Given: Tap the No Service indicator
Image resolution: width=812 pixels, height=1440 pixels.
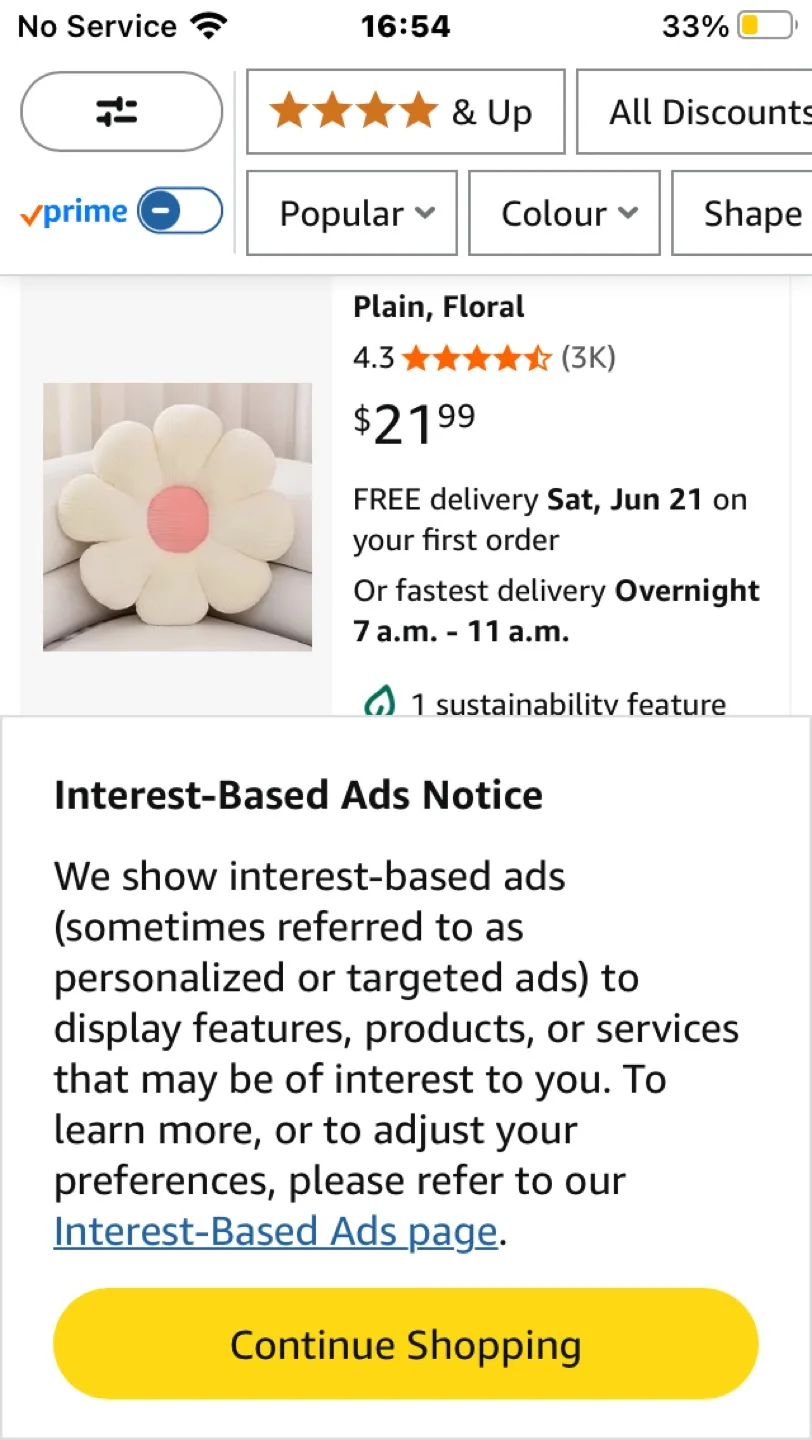Looking at the screenshot, I should tap(95, 26).
